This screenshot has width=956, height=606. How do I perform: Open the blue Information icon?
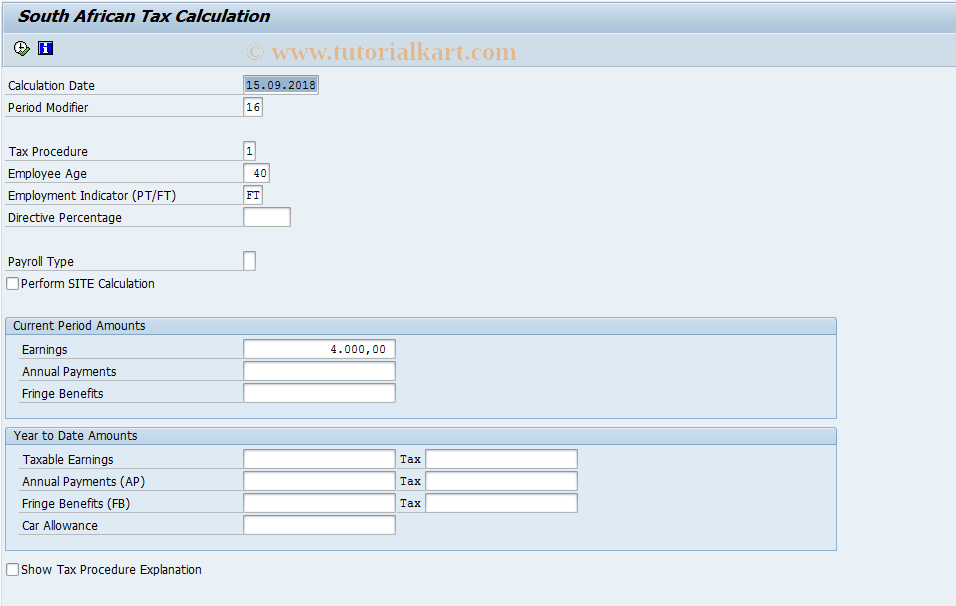tap(46, 48)
